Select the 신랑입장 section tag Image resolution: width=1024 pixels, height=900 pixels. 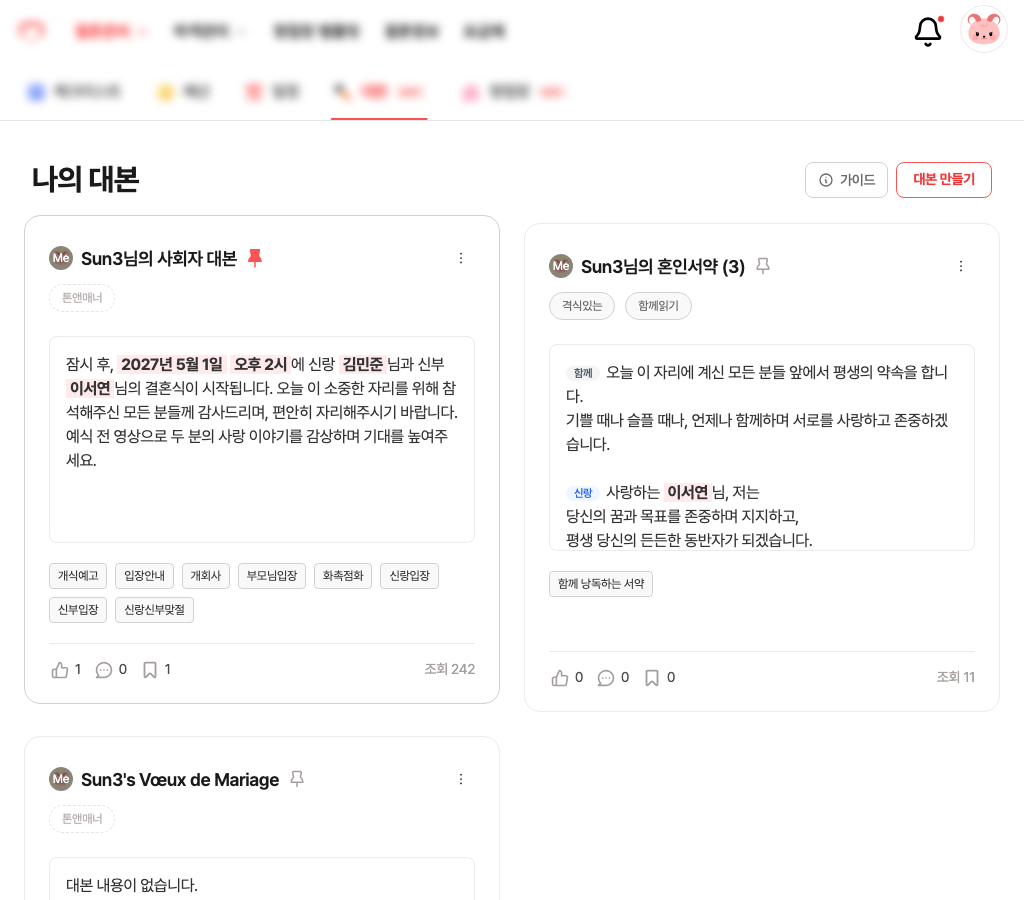pos(409,575)
